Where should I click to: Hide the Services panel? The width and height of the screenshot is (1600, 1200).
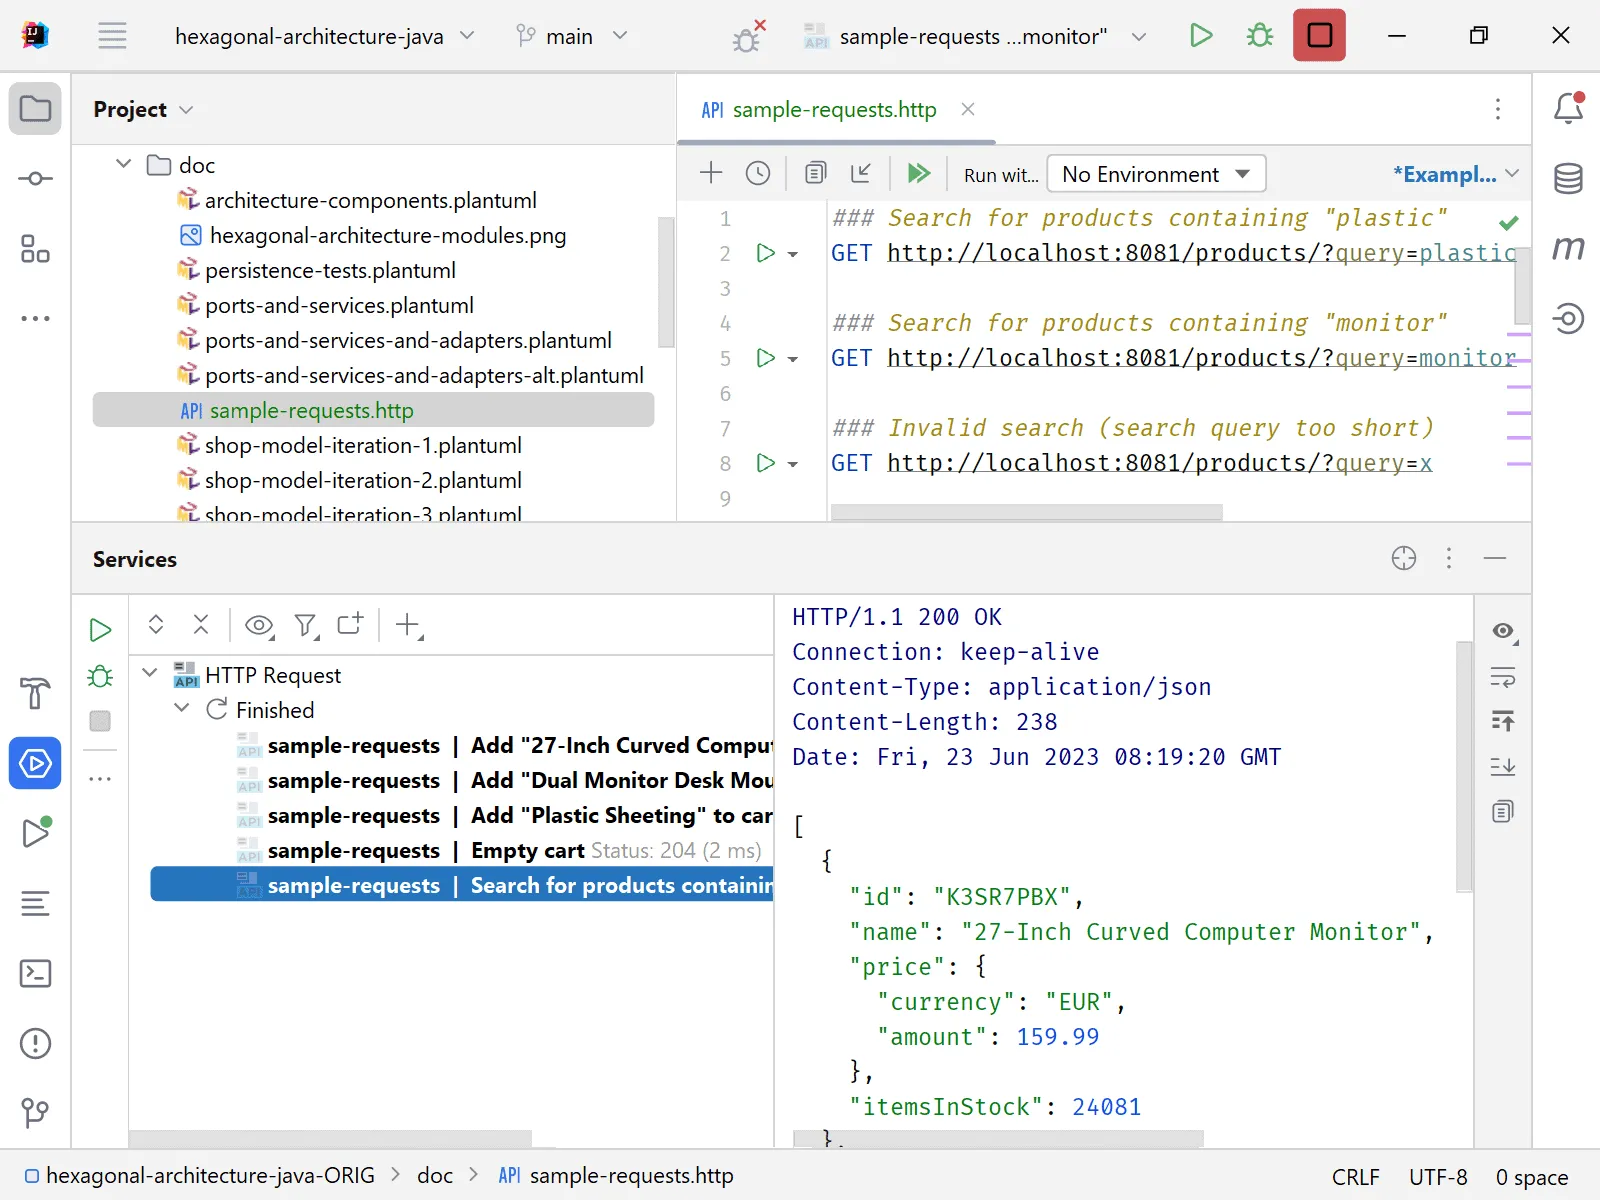1495,558
